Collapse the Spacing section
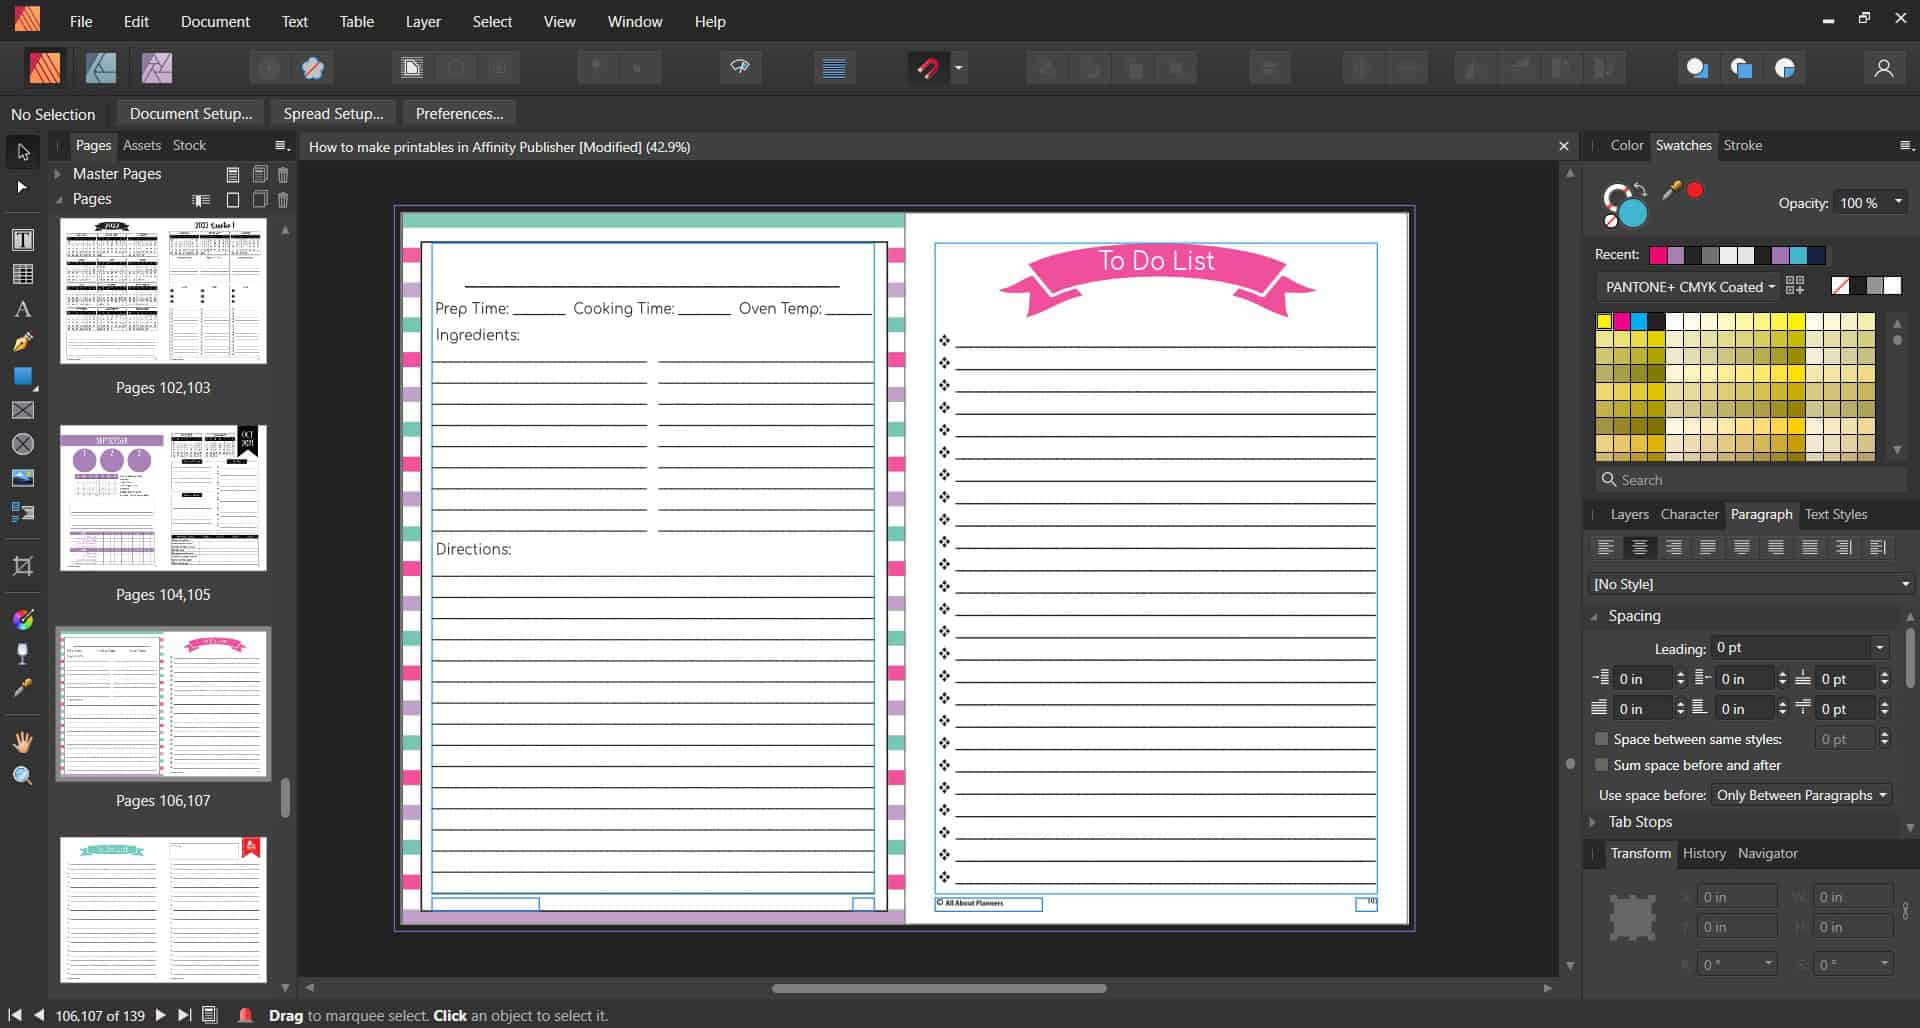Image resolution: width=1920 pixels, height=1028 pixels. pyautogui.click(x=1594, y=616)
